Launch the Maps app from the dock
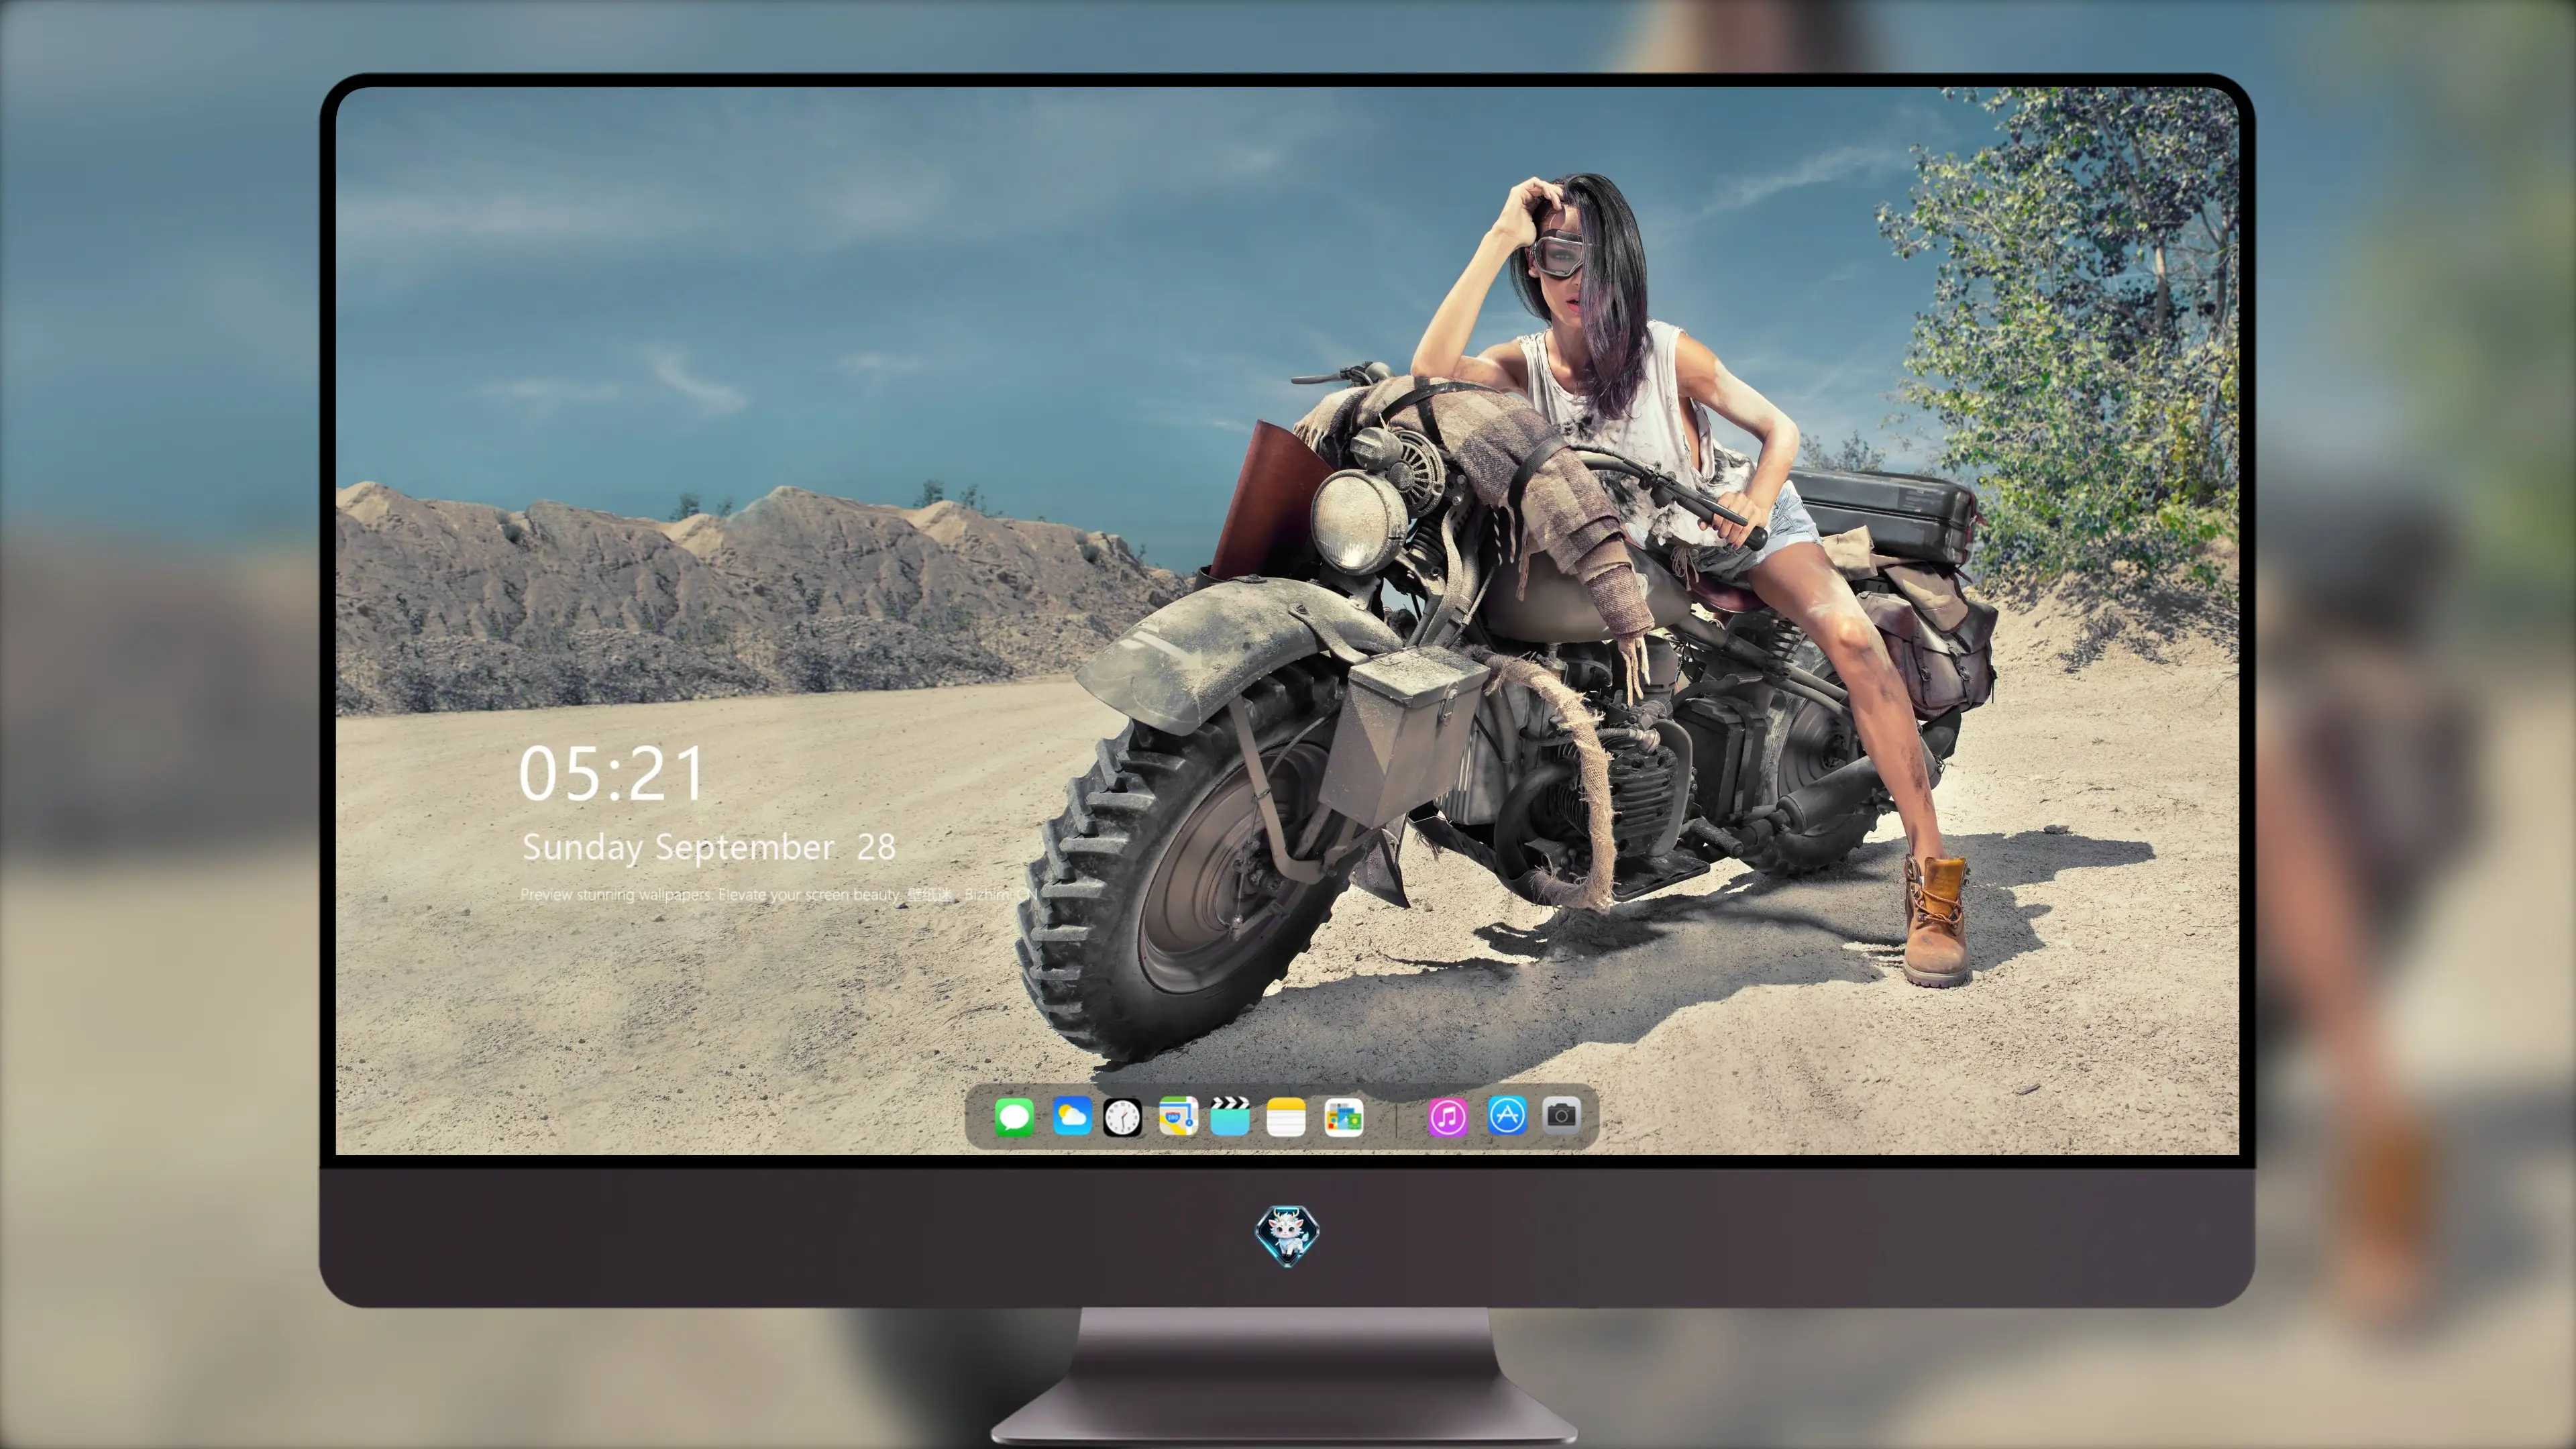Viewport: 2576px width, 1449px height. 1178,1116
